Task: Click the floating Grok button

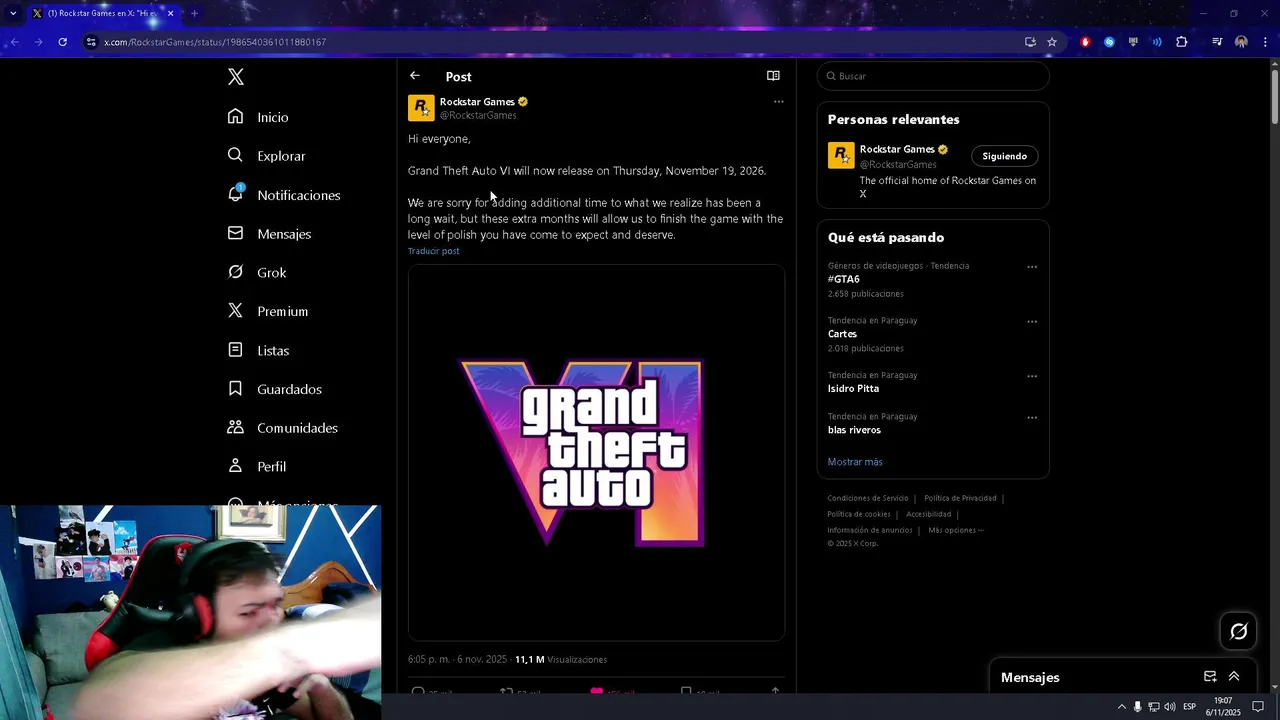Action: click(1239, 631)
